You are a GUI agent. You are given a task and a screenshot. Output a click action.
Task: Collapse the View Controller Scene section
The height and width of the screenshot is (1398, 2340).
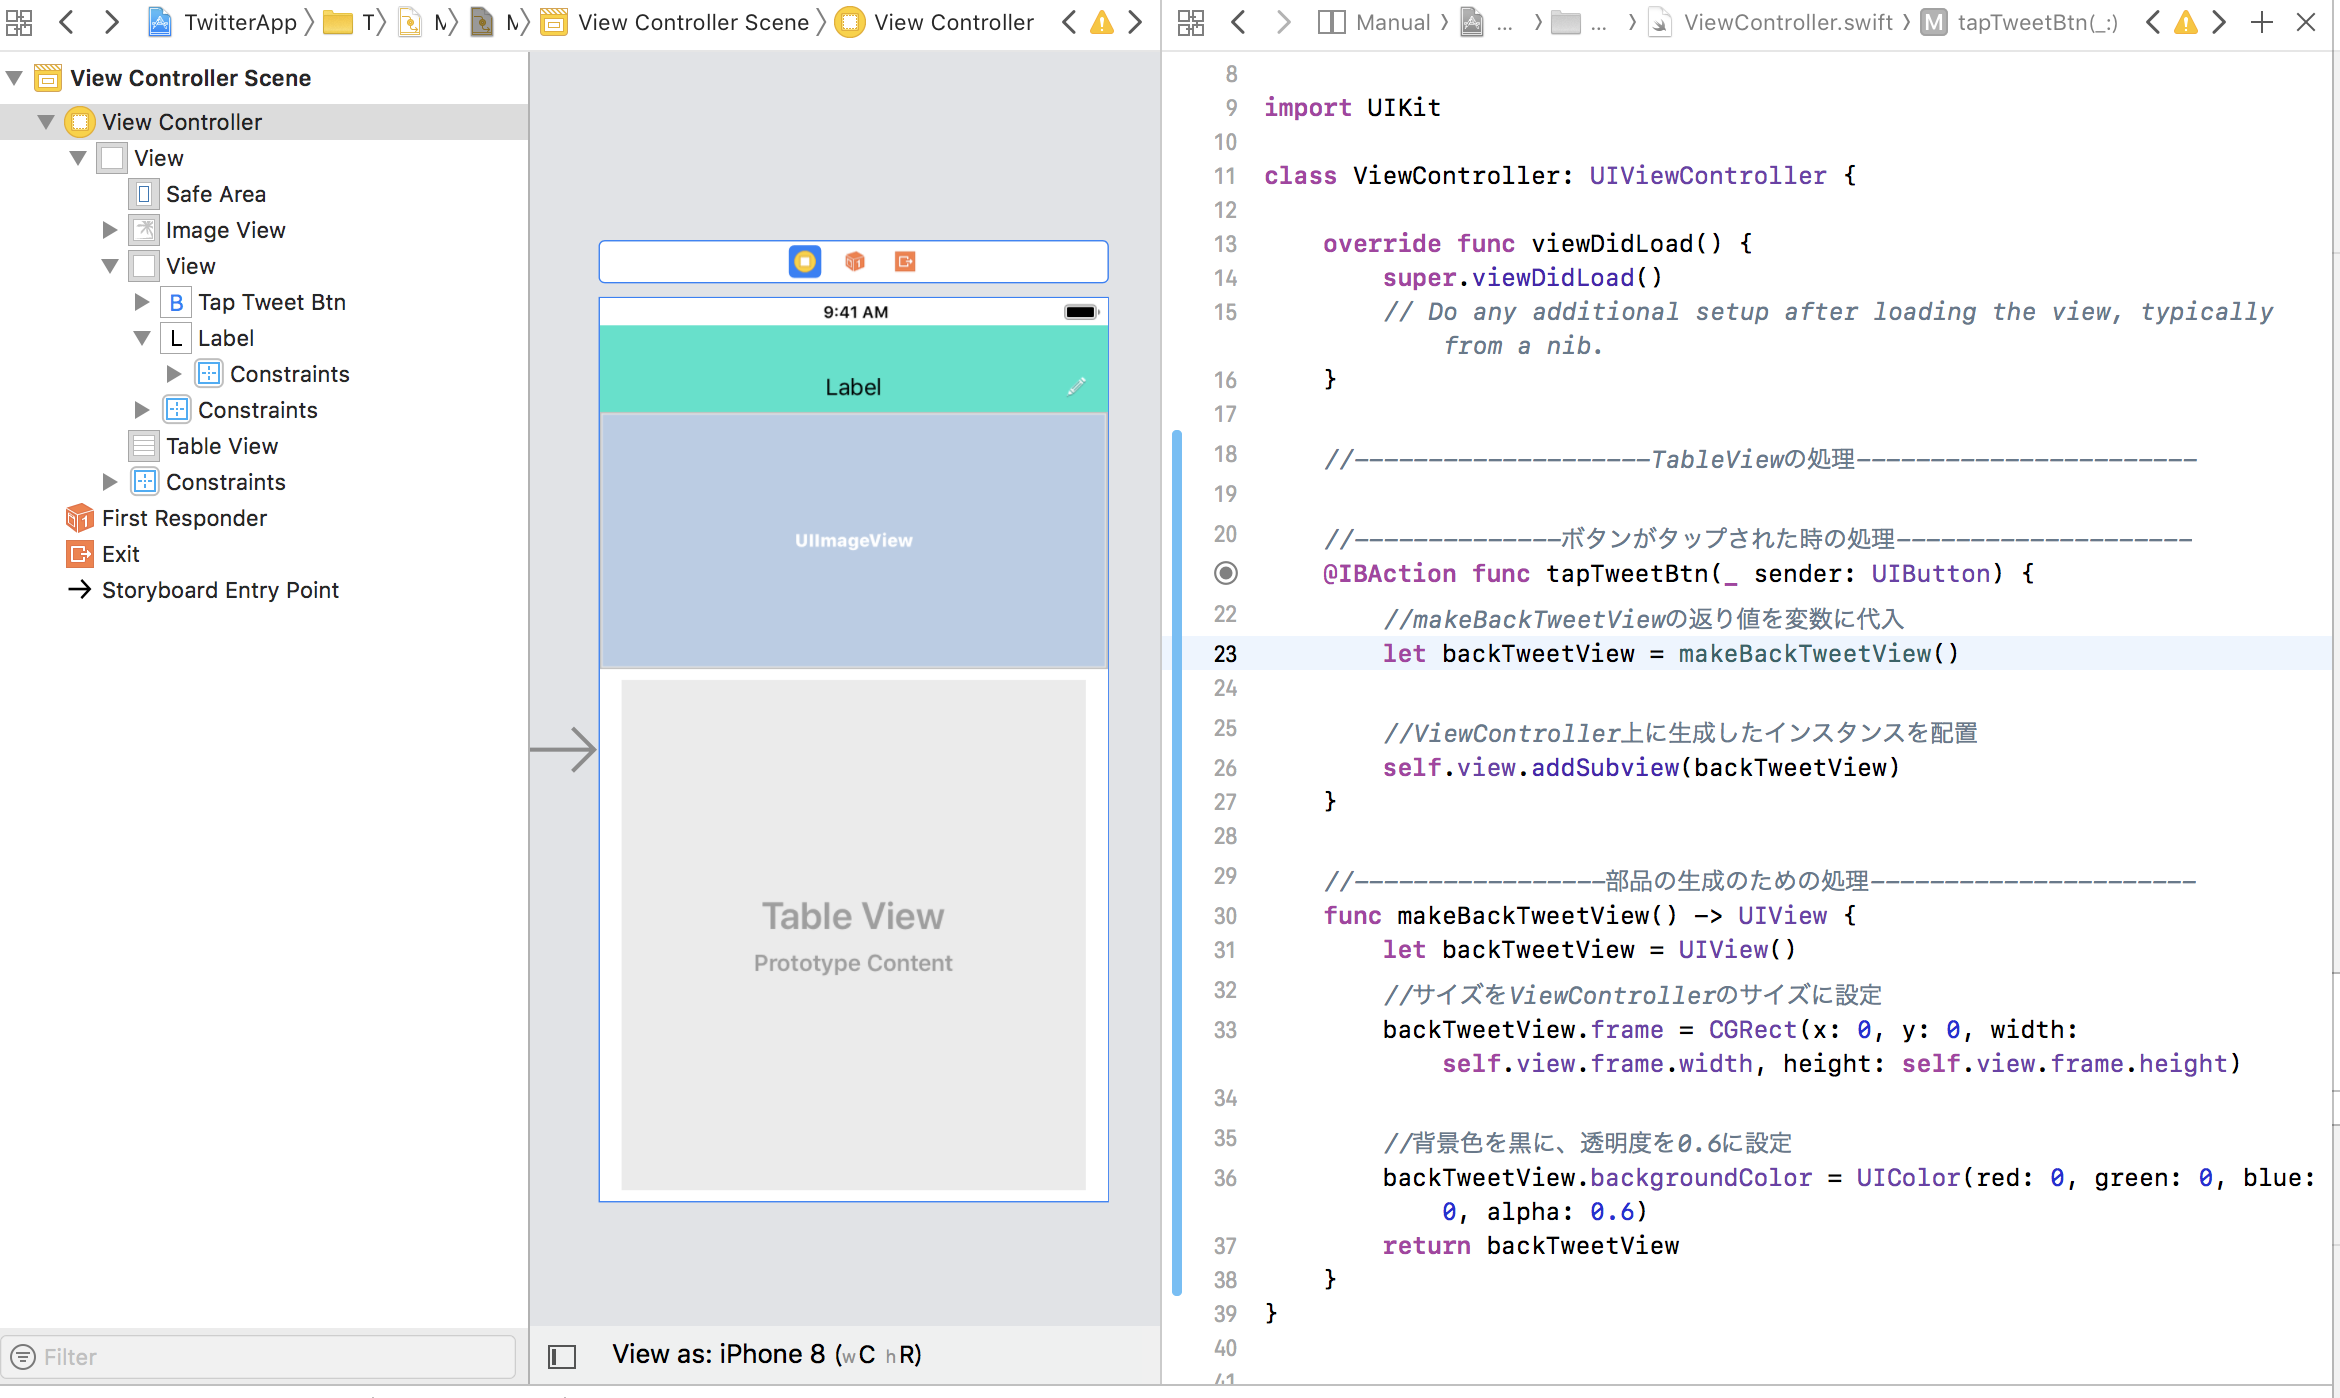point(14,77)
